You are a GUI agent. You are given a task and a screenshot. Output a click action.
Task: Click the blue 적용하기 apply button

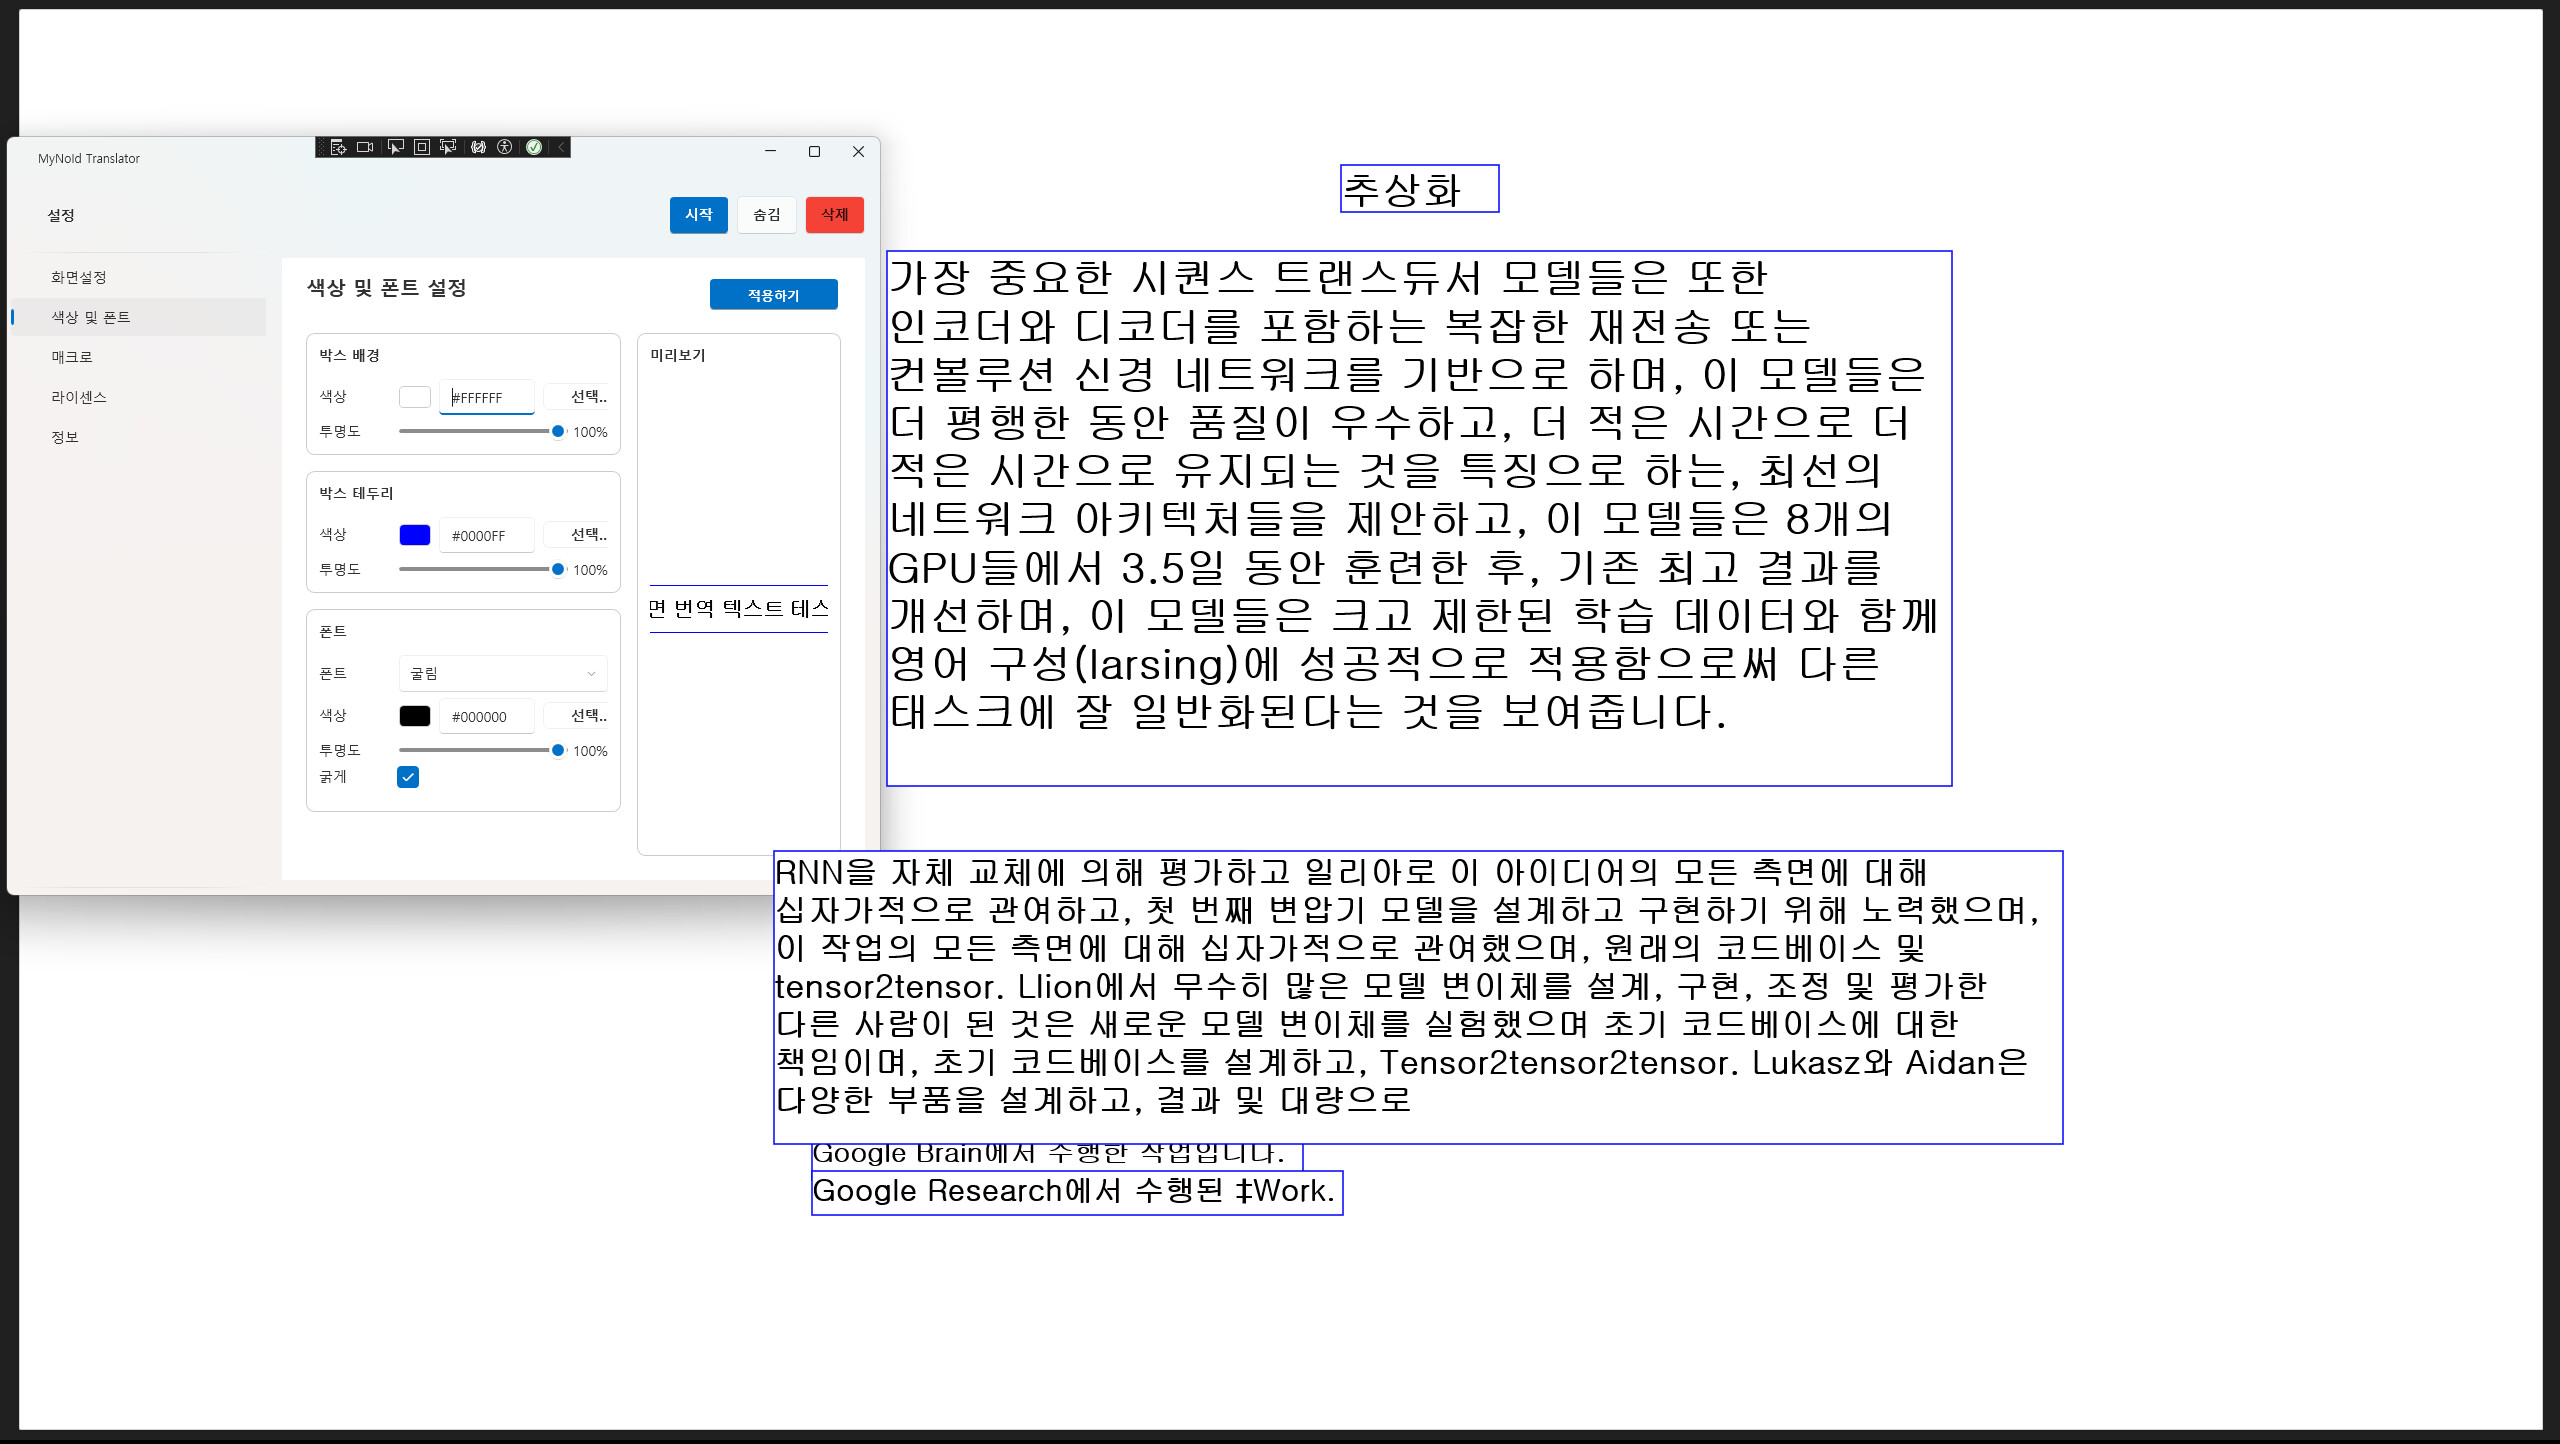[773, 294]
